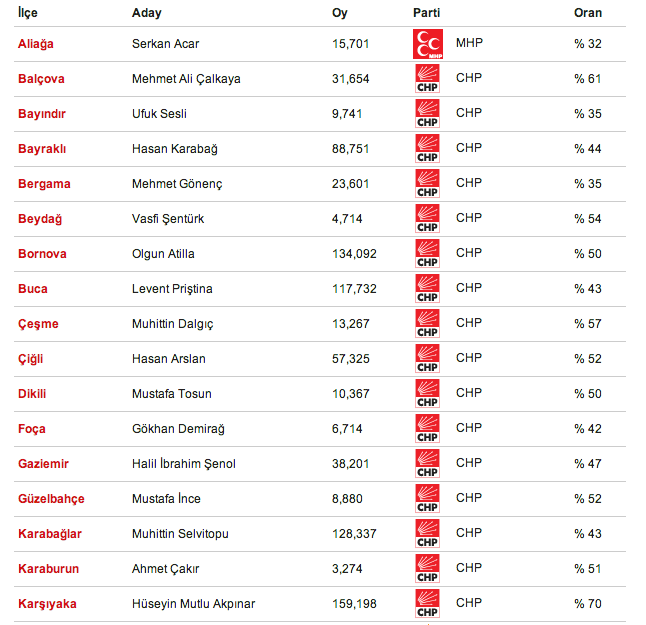Go to the Çiğli district link
Image resolution: width=646 pixels, height=625 pixels.
(31, 359)
